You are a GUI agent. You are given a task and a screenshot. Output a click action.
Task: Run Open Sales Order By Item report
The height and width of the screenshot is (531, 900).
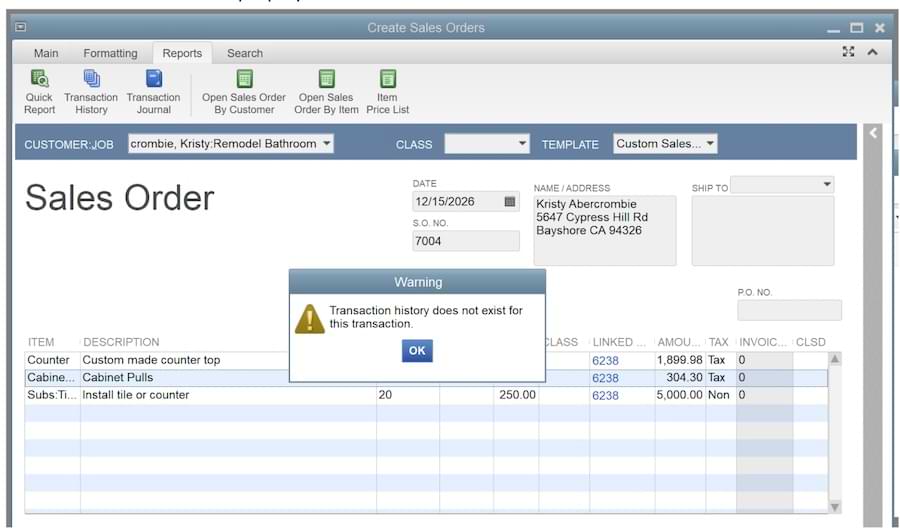[326, 92]
